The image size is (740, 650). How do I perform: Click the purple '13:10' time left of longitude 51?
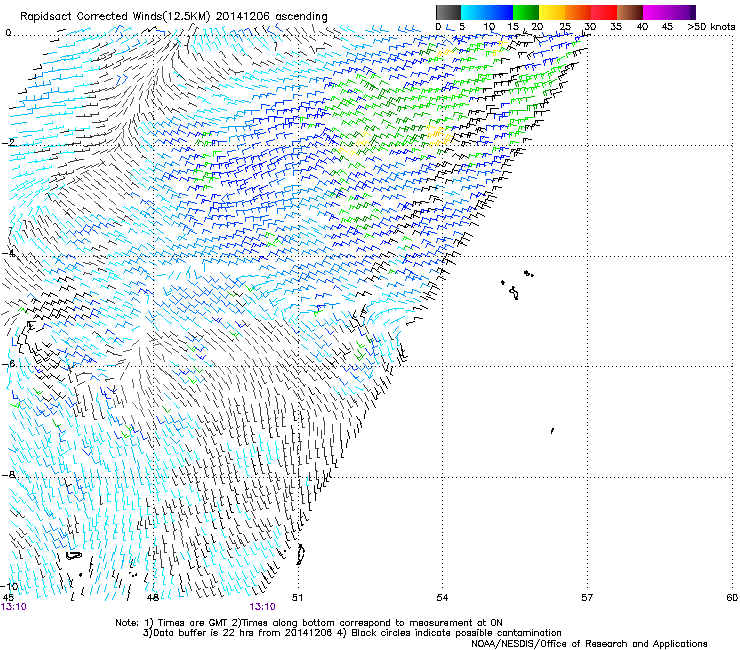pyautogui.click(x=262, y=607)
